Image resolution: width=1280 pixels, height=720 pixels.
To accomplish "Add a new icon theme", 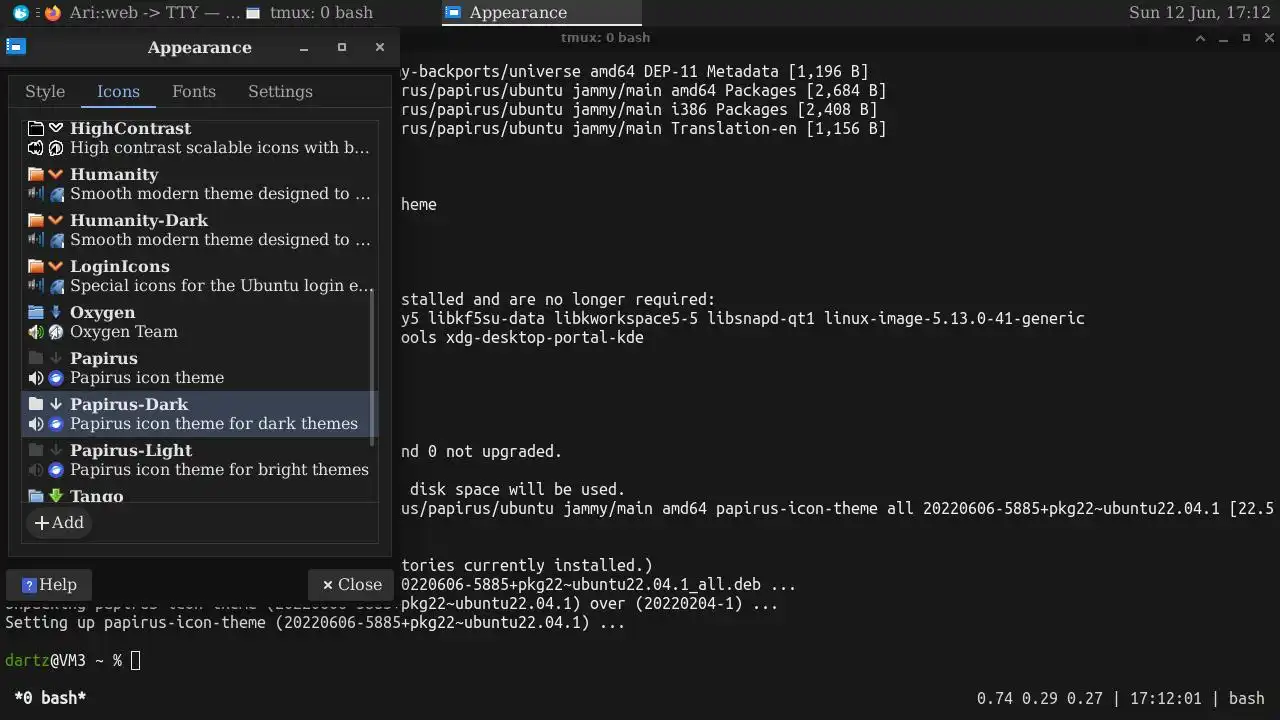I will [x=59, y=523].
